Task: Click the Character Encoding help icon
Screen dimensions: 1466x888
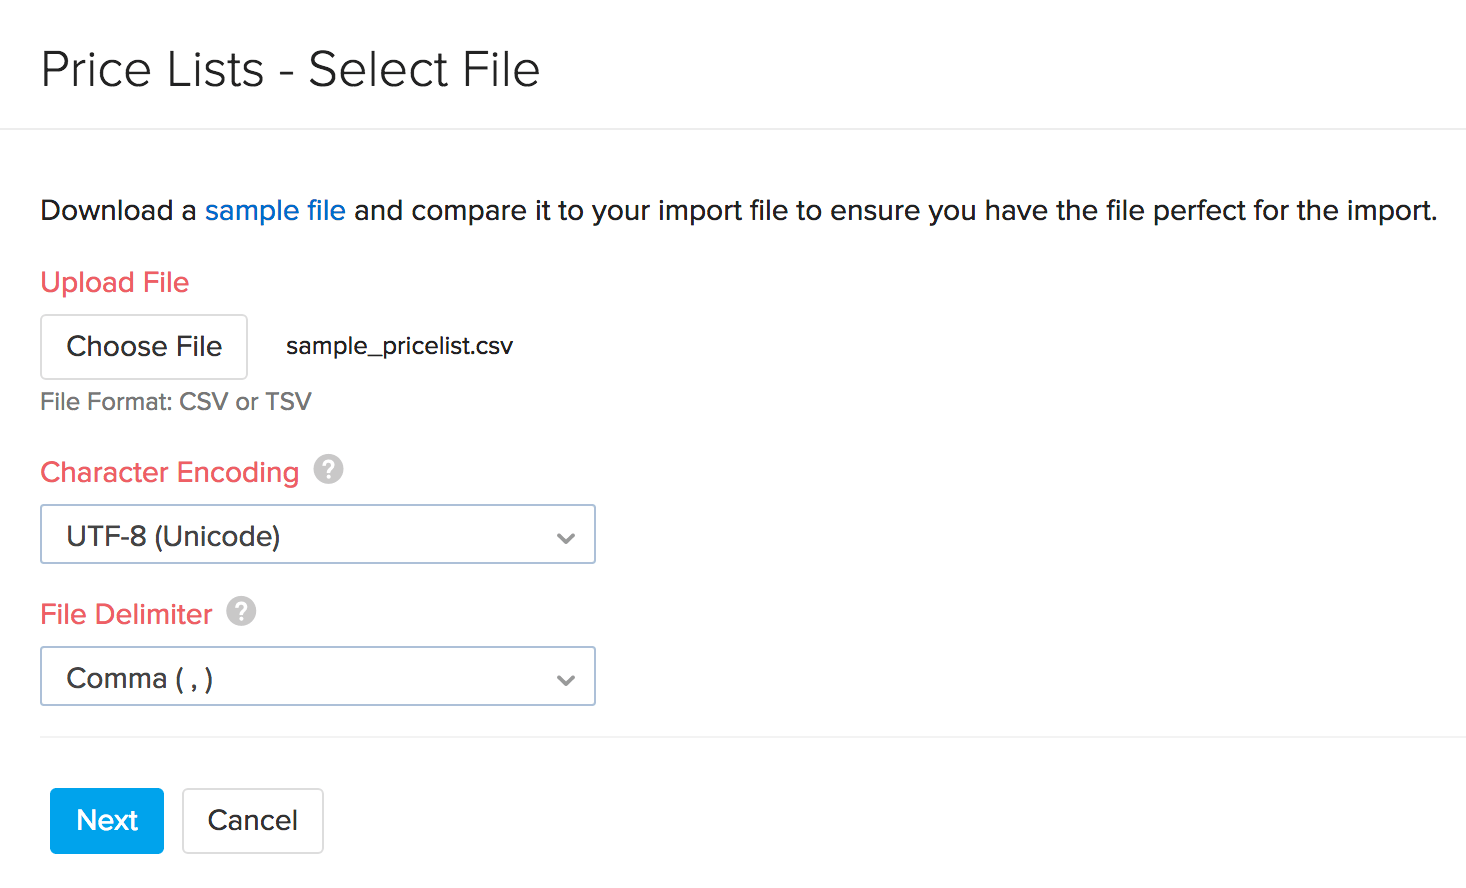Action: pos(328,469)
